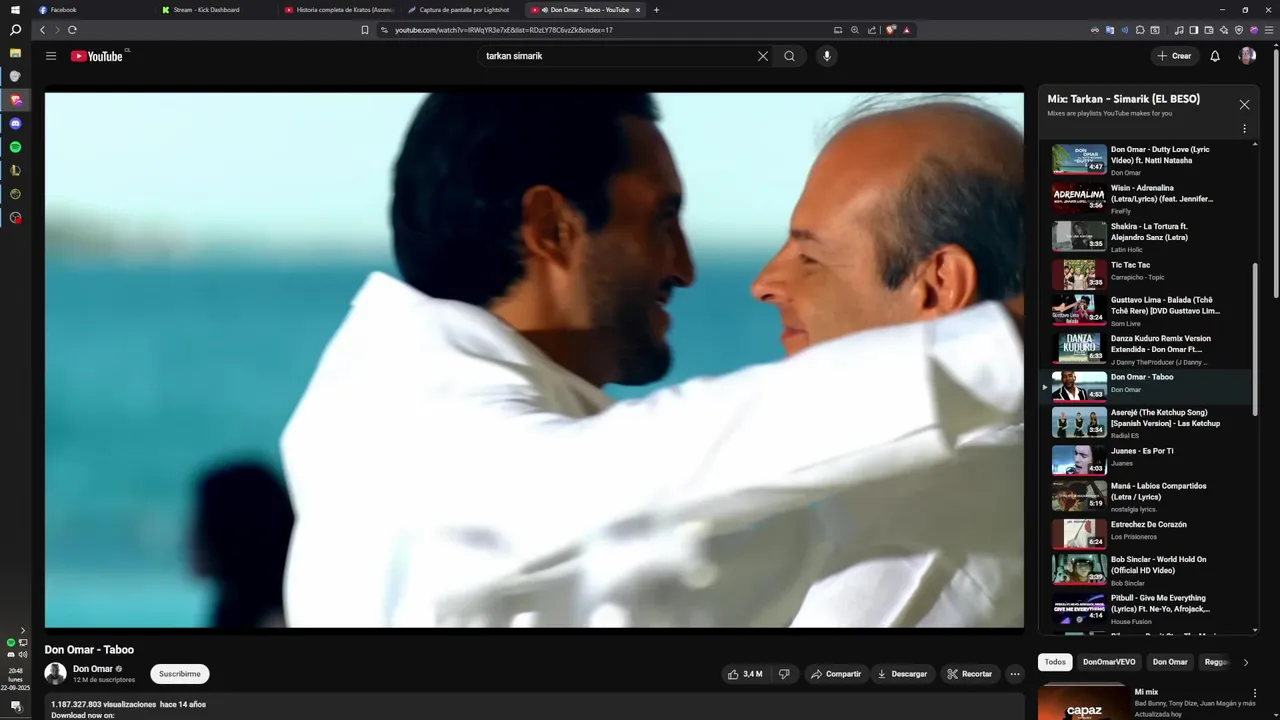The height and width of the screenshot is (720, 1280).
Task: Open the YouTube hamburger guide menu
Action: [x=51, y=56]
